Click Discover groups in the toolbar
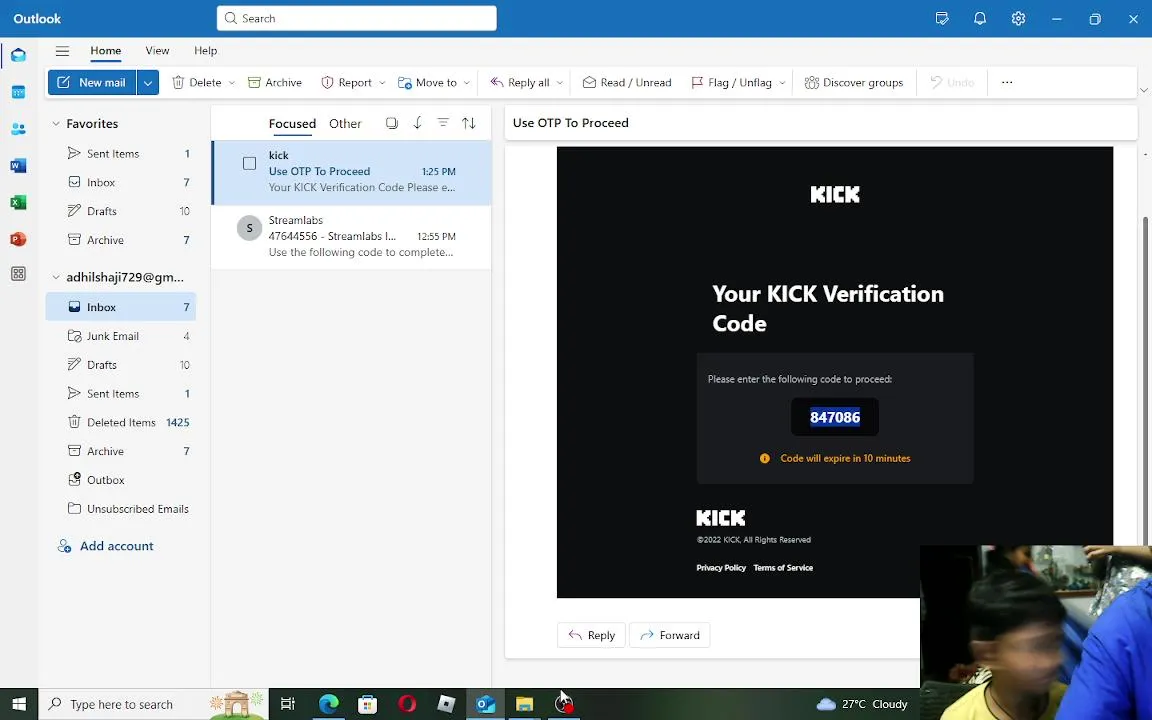 [854, 82]
